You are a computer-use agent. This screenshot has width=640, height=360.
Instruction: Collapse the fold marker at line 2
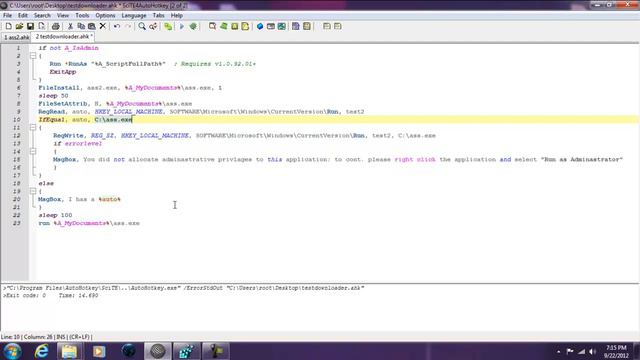(x=33, y=56)
